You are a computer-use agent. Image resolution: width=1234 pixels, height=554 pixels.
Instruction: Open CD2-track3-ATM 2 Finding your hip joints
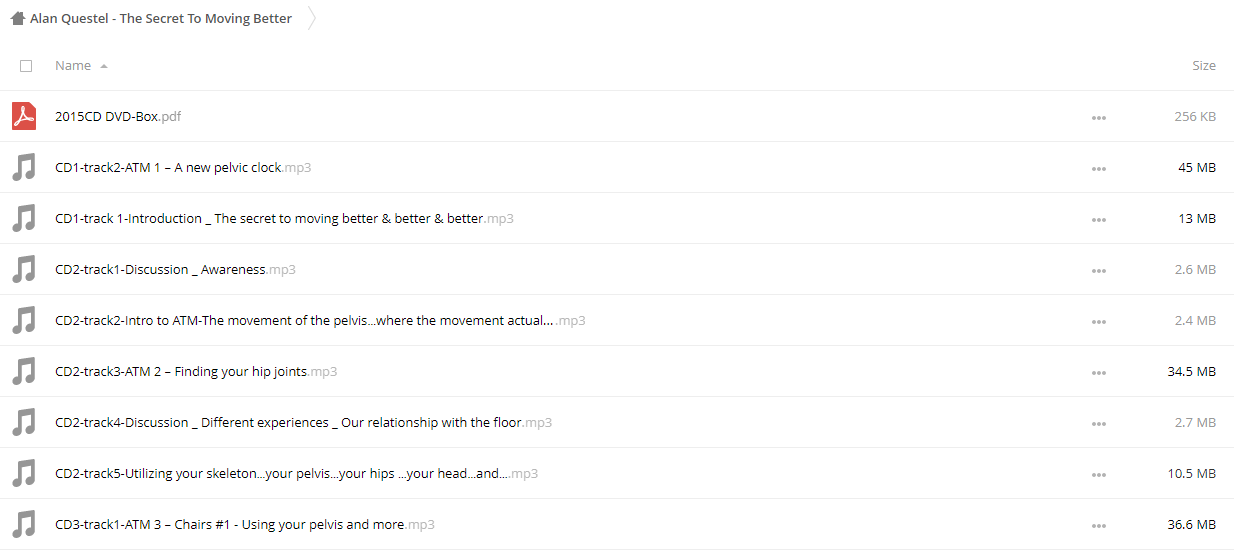pos(181,371)
